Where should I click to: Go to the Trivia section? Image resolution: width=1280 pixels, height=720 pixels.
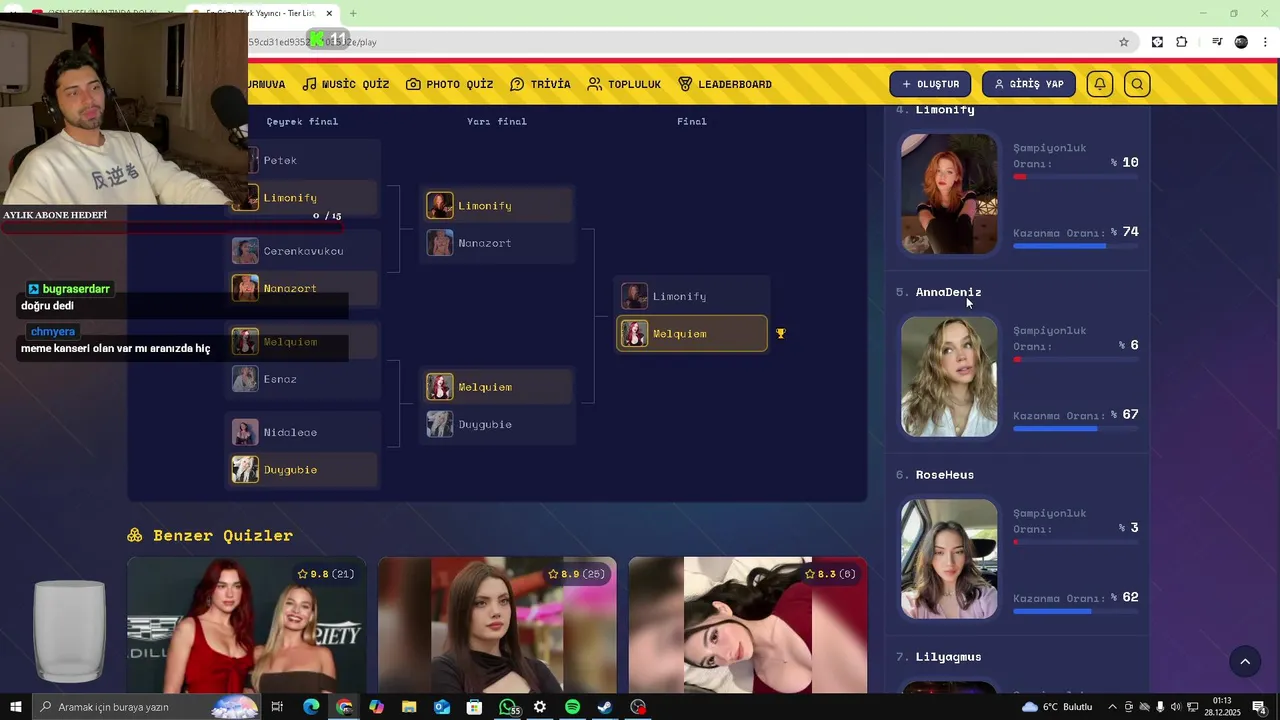[x=540, y=84]
